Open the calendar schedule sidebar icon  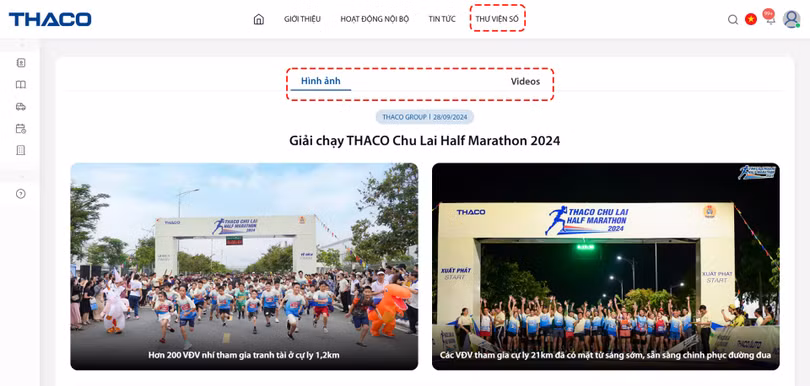point(21,129)
